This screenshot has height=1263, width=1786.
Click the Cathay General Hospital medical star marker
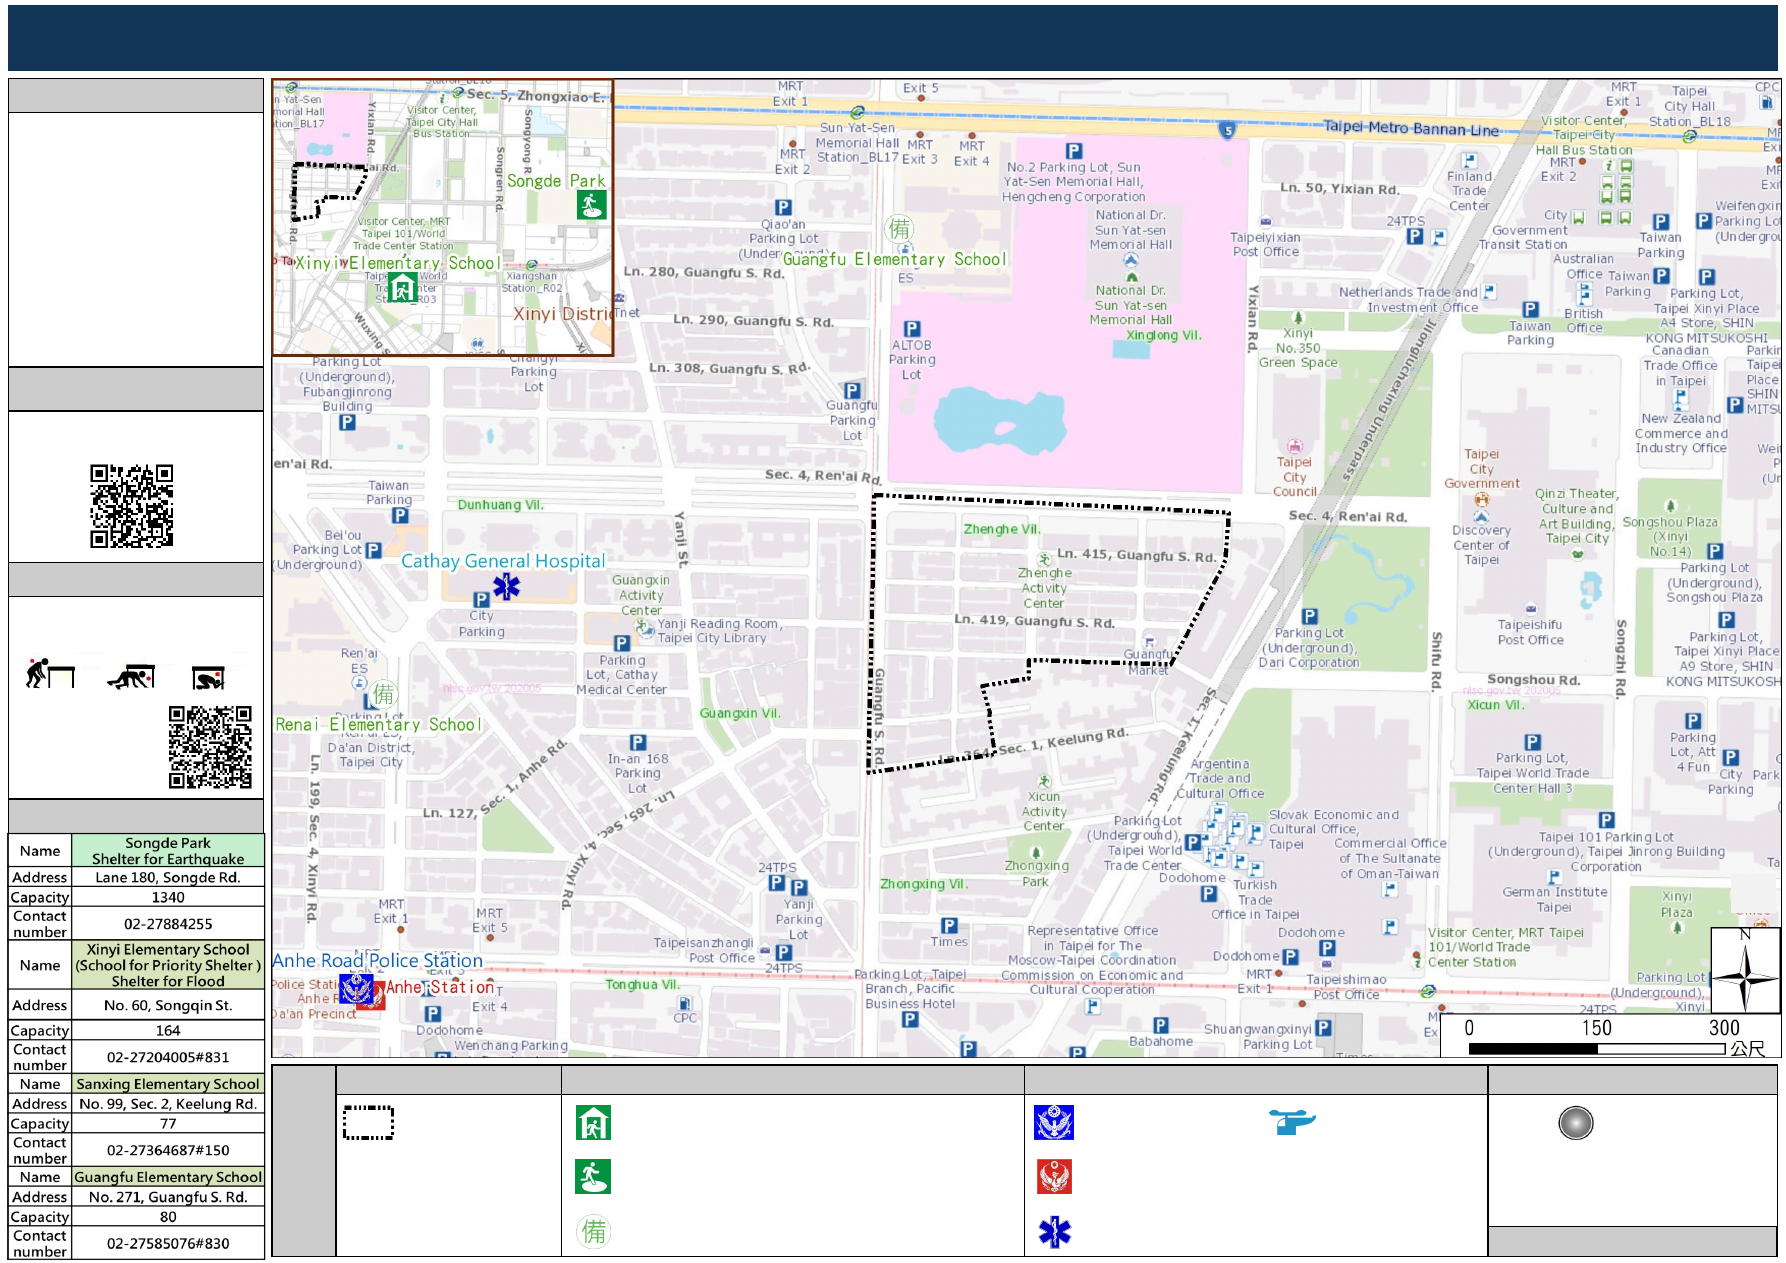coord(506,587)
